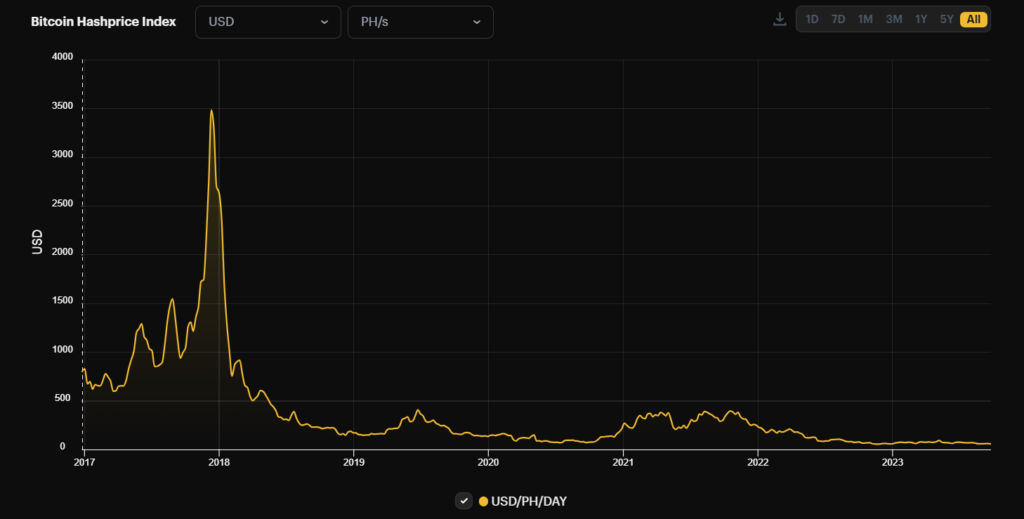1024x519 pixels.
Task: Click the chart peak near 3500 USD
Action: [x=211, y=111]
